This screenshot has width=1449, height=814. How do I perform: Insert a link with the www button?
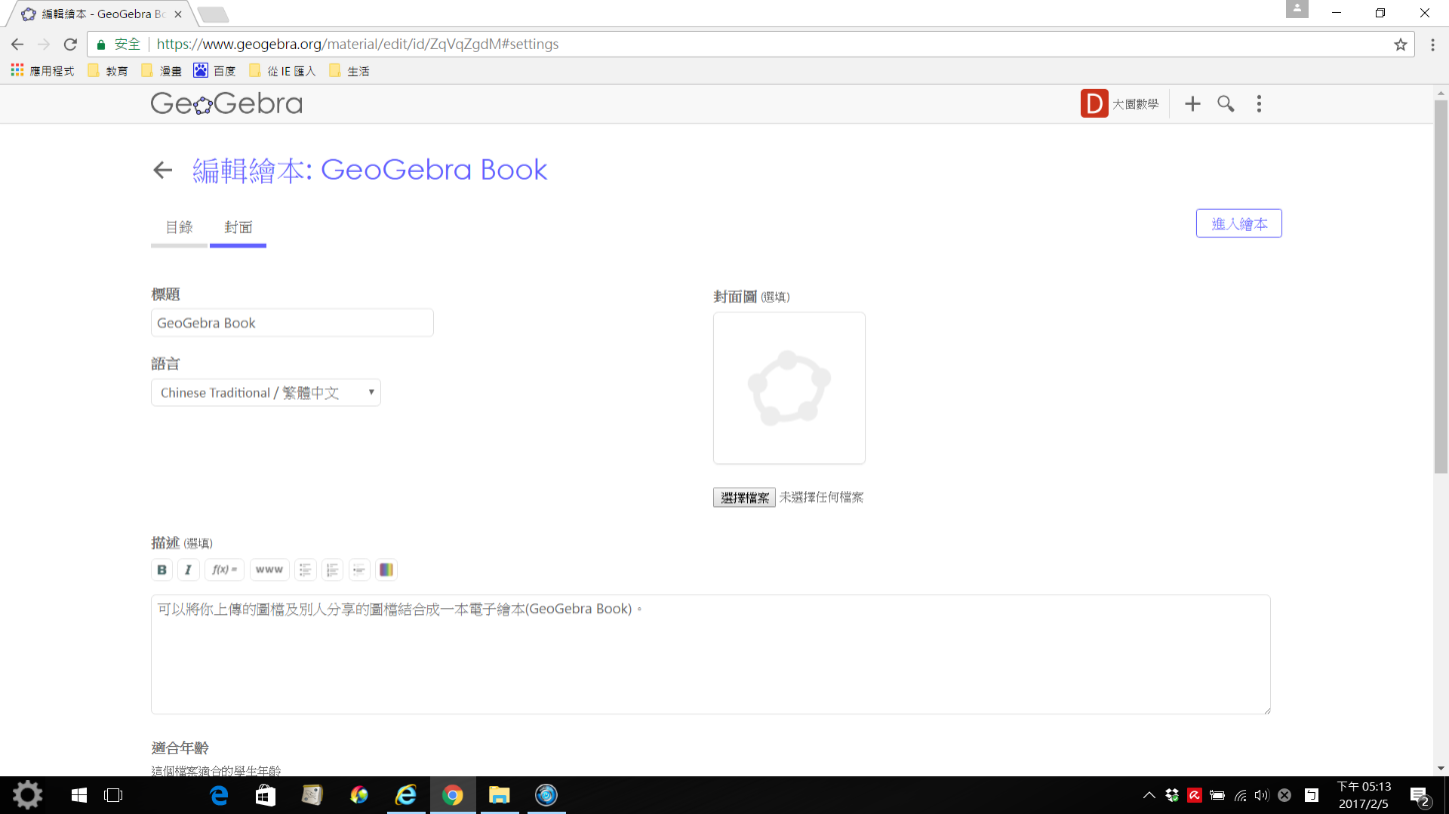(x=269, y=570)
